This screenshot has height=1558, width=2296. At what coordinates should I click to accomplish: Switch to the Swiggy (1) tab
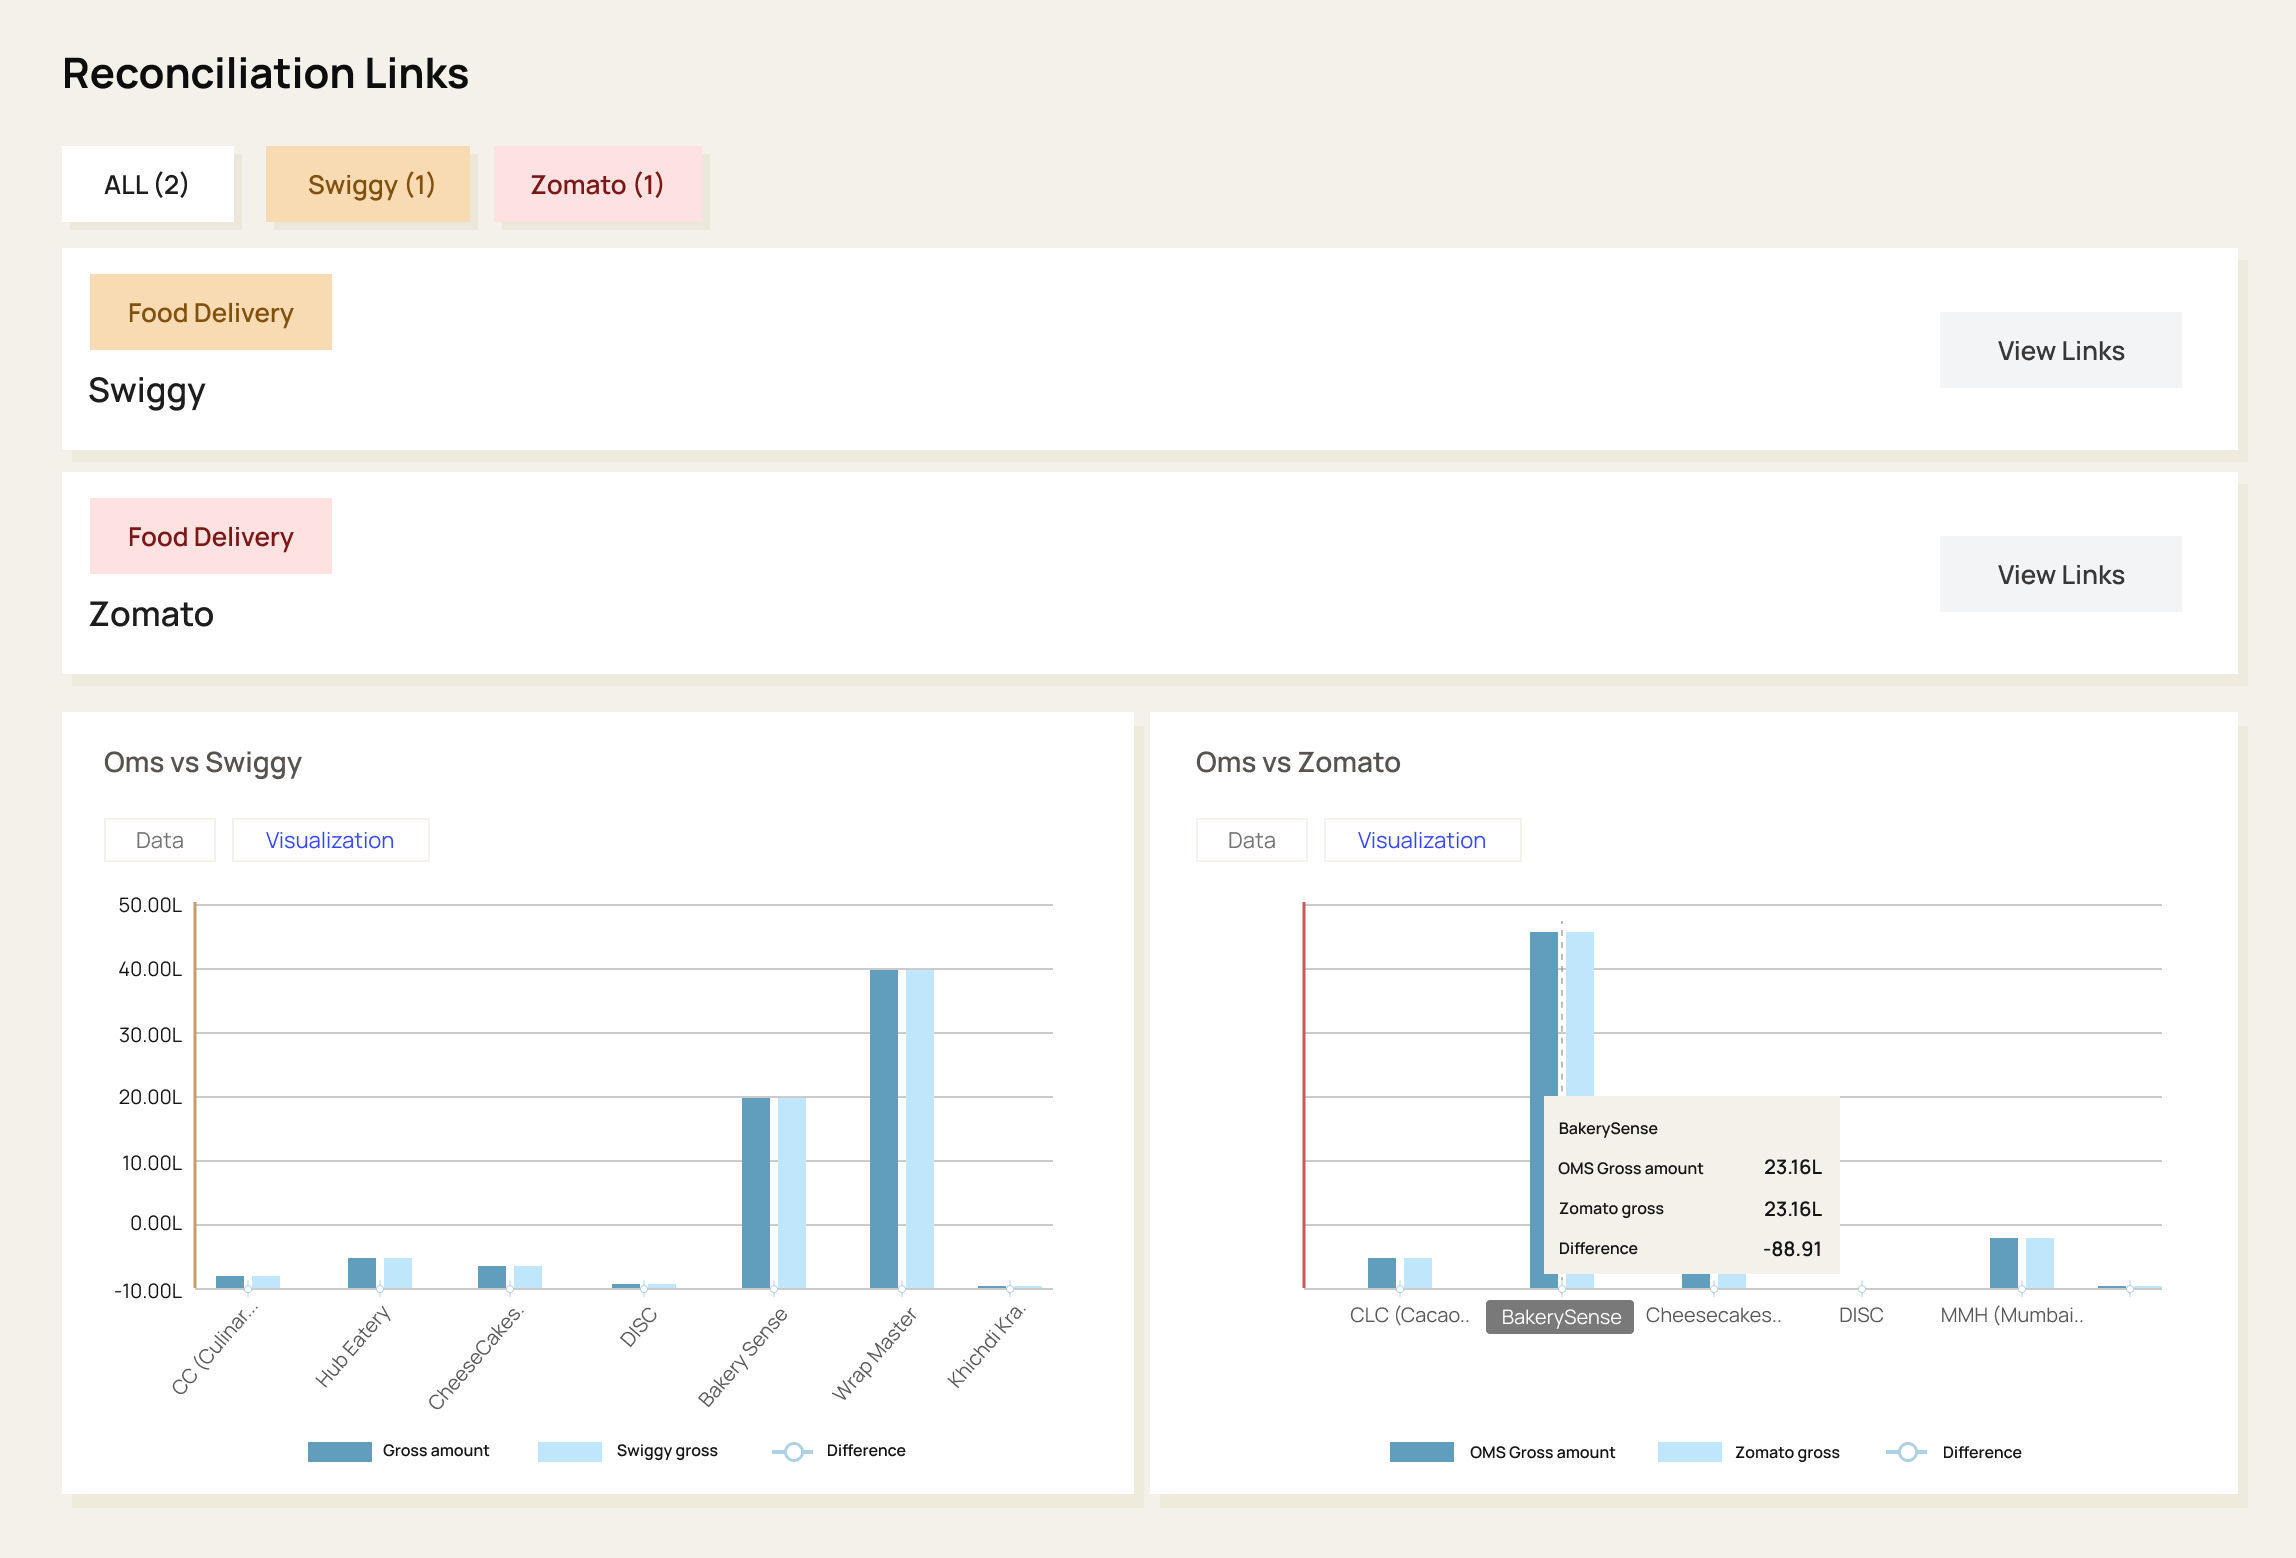coord(369,184)
